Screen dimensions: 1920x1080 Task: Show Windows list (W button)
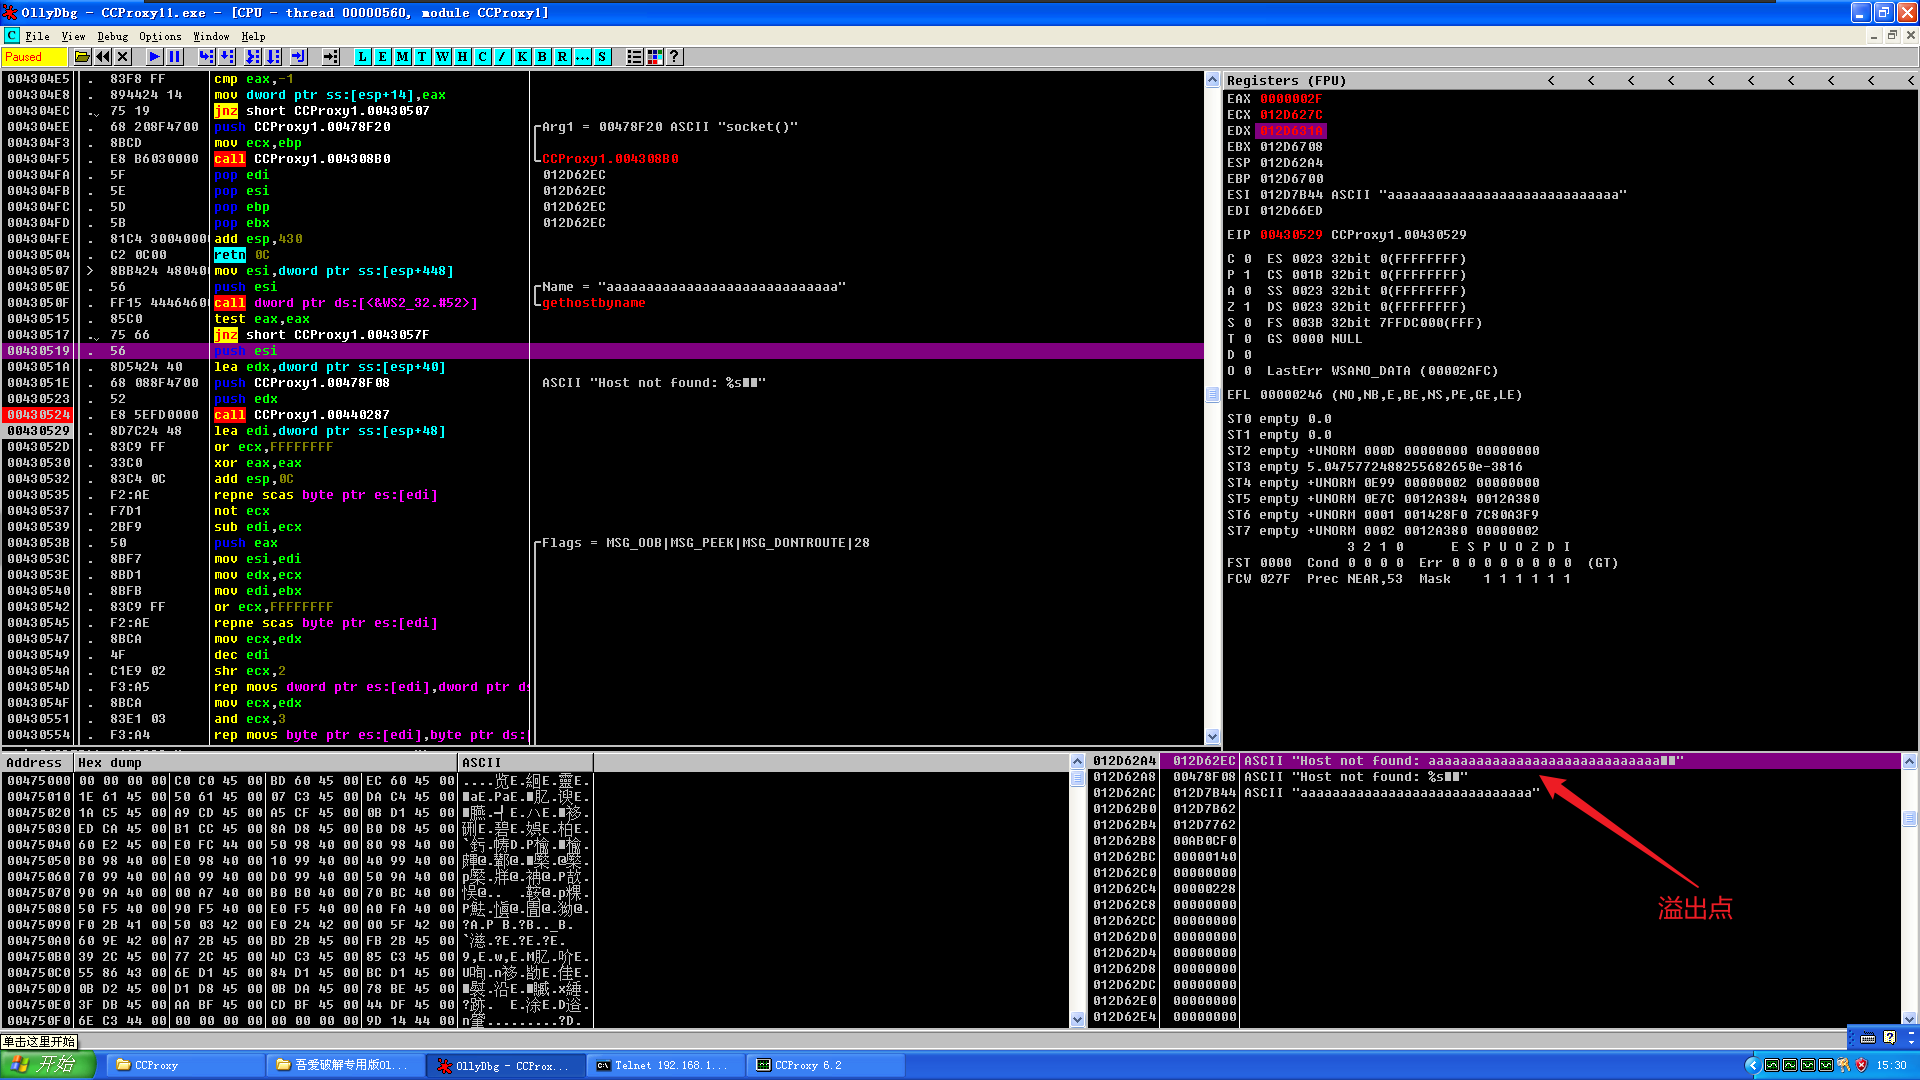(x=442, y=57)
